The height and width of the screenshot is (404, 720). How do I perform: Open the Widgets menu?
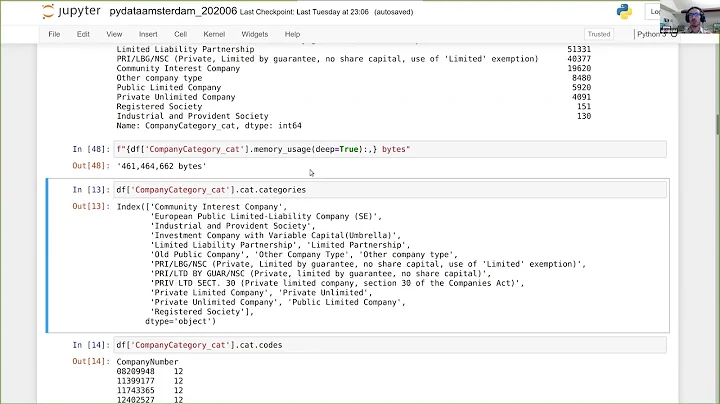[254, 34]
